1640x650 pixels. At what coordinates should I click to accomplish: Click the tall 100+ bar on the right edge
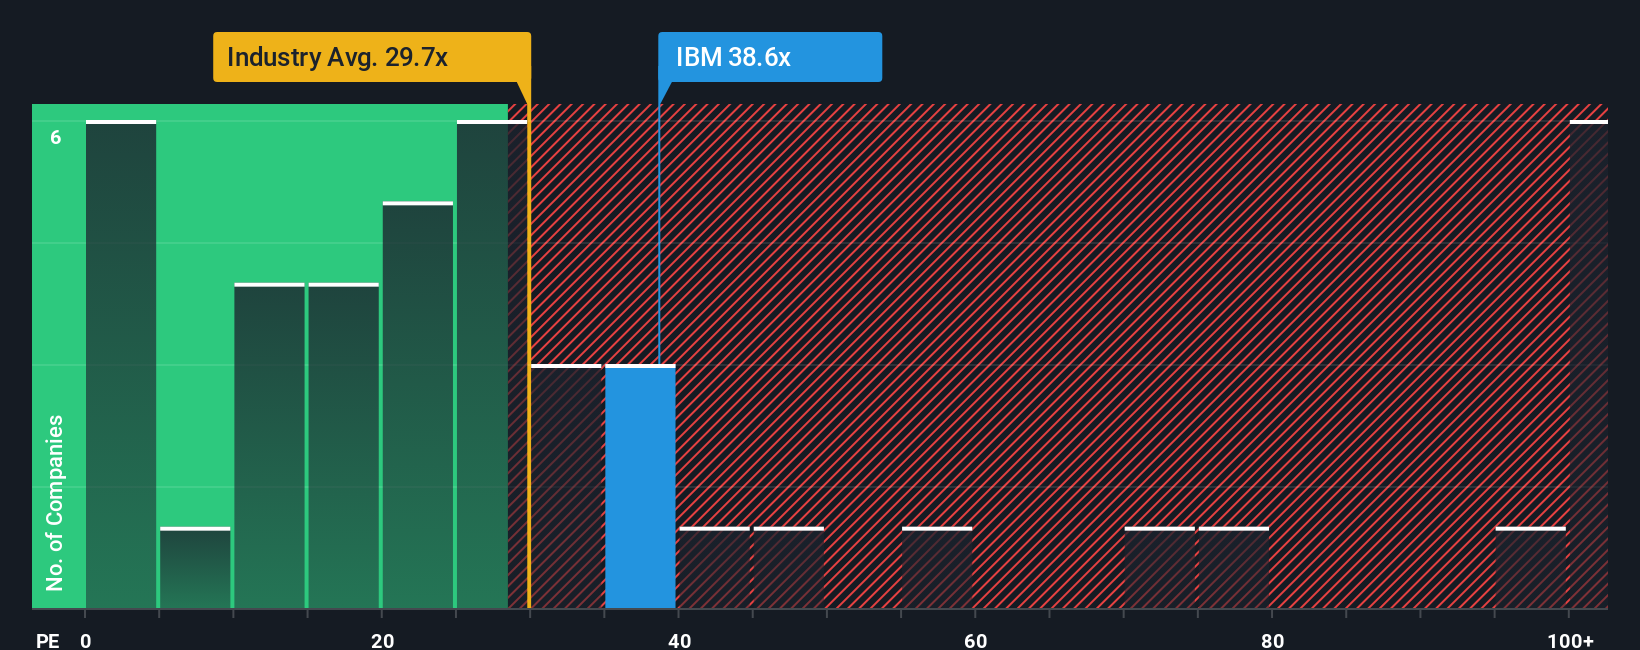[1589, 365]
